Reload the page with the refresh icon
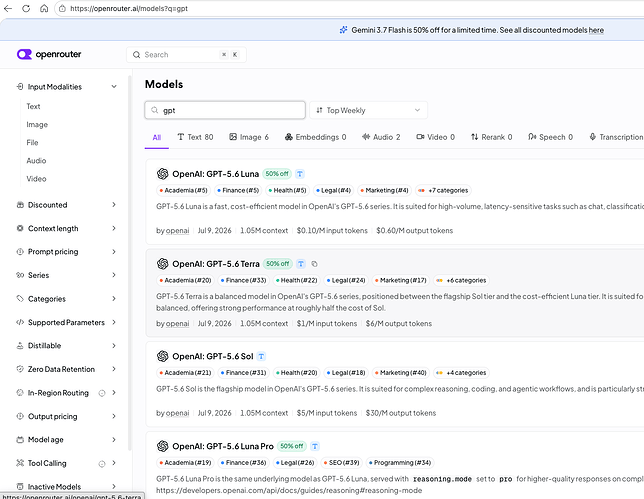Viewport: 644px width, 499px height. [x=26, y=8]
